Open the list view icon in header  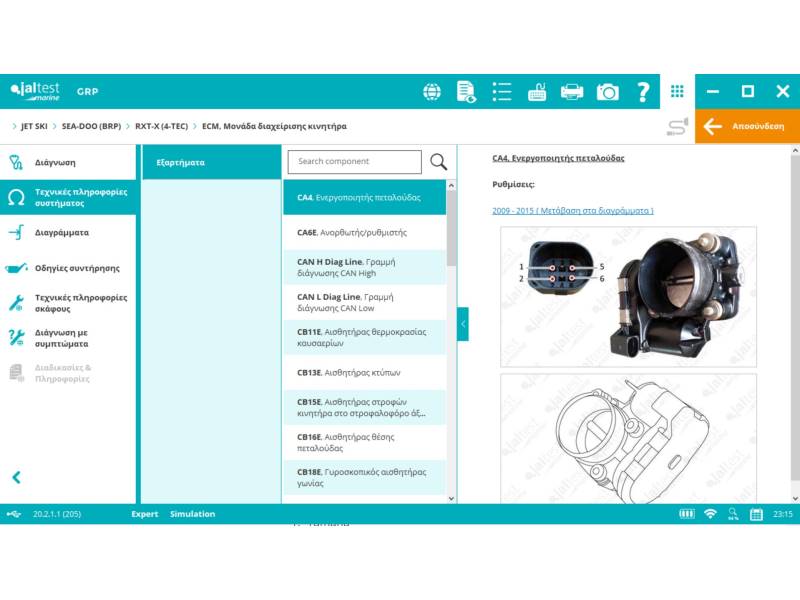(502, 92)
